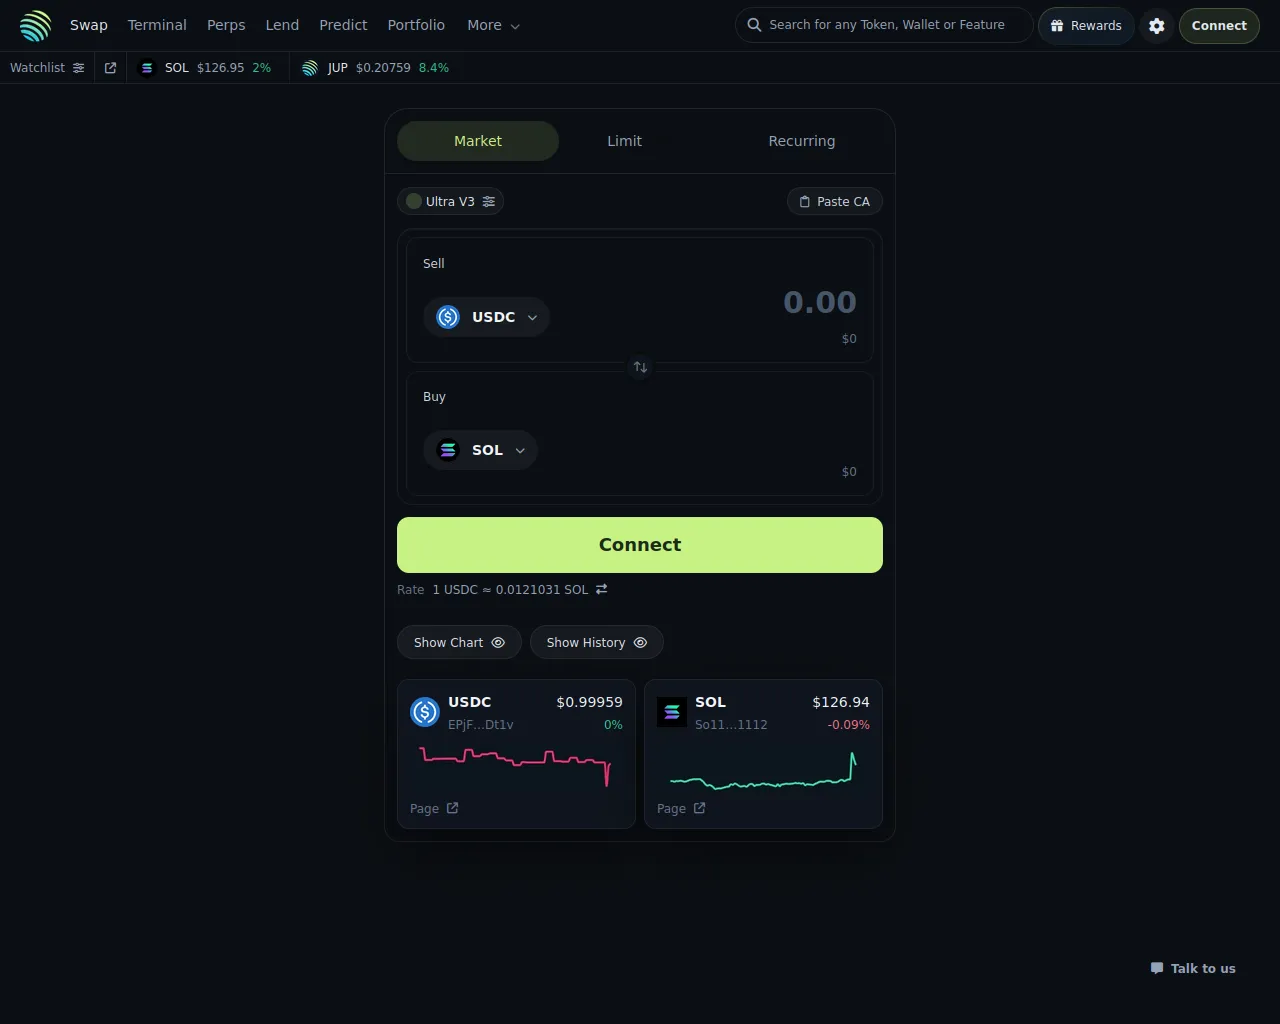The height and width of the screenshot is (1024, 1280).
Task: Switch to the Market tab
Action: [478, 141]
